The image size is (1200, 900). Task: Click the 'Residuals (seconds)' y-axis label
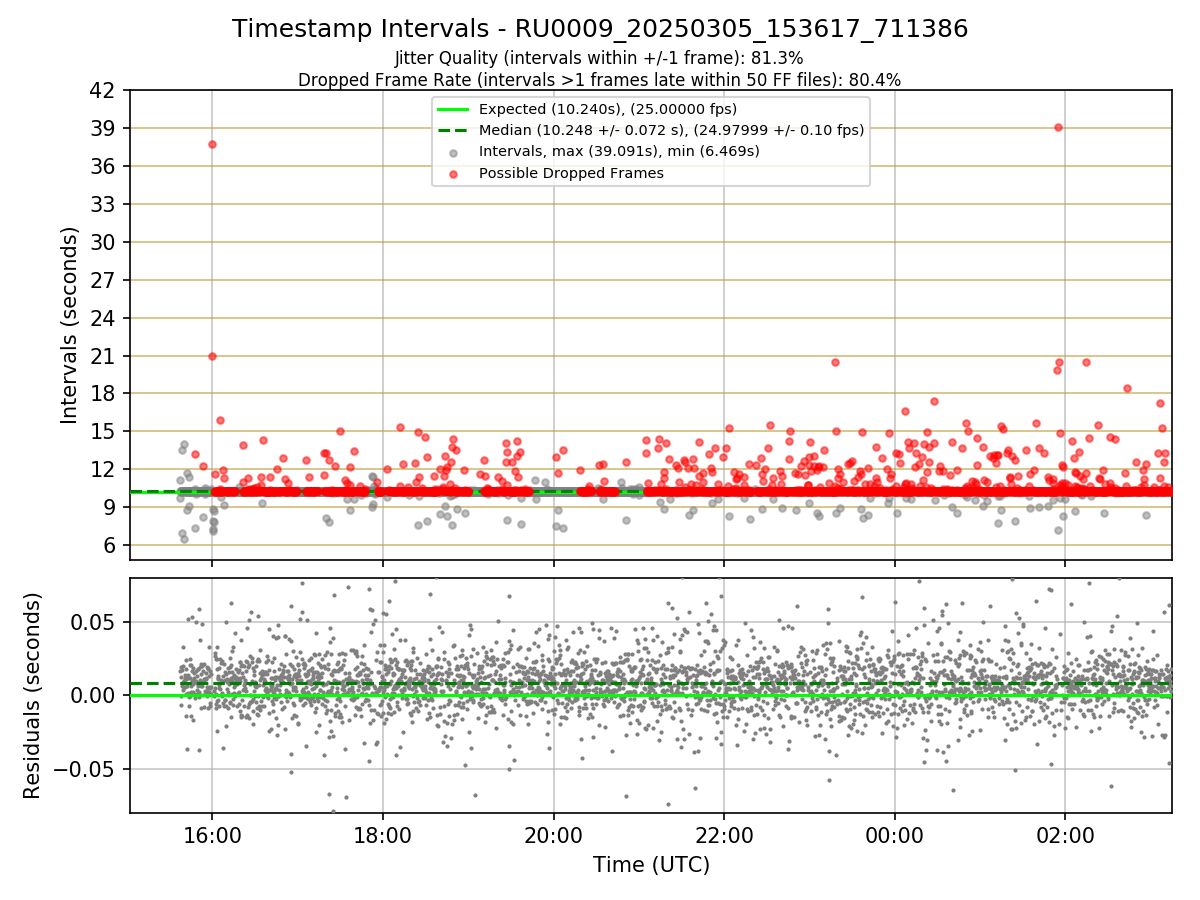33,695
